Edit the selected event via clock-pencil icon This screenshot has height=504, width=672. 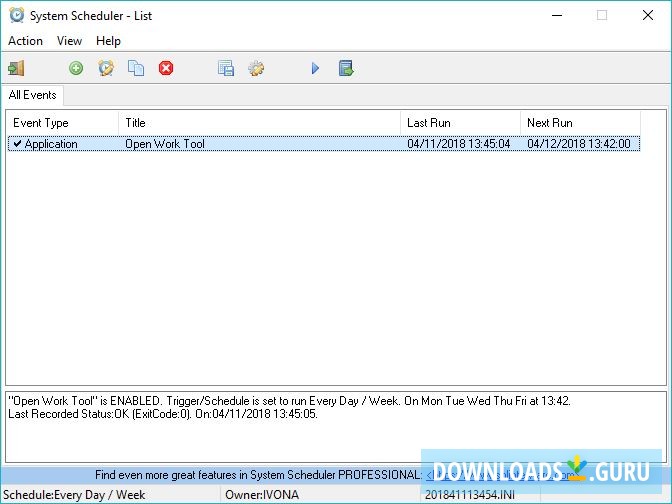[x=106, y=68]
